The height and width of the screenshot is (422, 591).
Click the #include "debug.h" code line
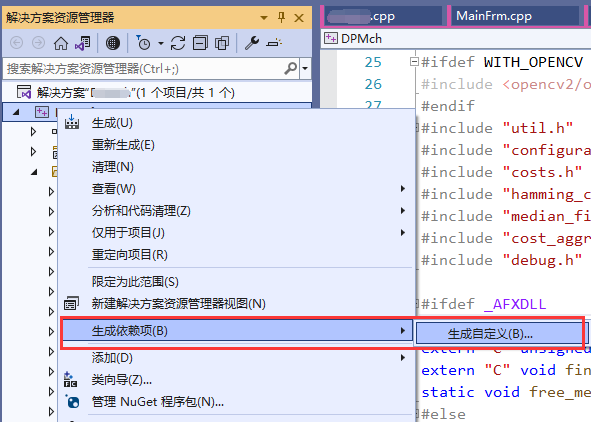click(x=501, y=260)
